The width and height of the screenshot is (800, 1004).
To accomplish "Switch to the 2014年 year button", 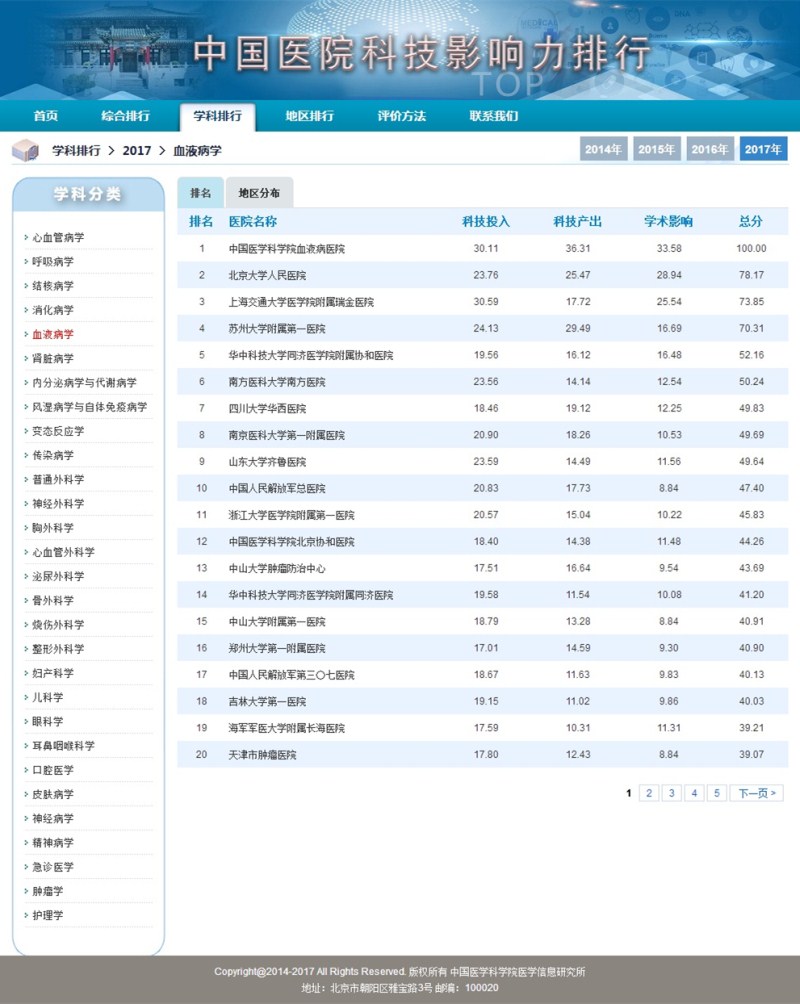I will click(603, 150).
